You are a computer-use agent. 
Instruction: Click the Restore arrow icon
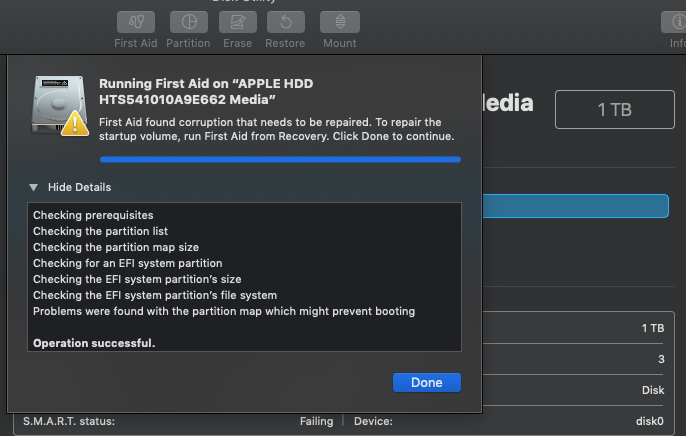286,22
